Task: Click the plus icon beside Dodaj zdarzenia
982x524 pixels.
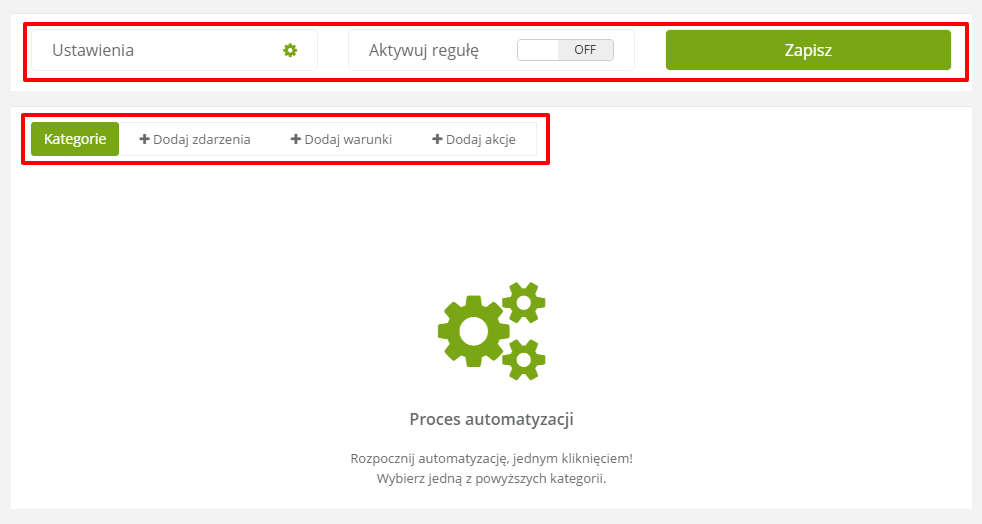Action: 144,139
